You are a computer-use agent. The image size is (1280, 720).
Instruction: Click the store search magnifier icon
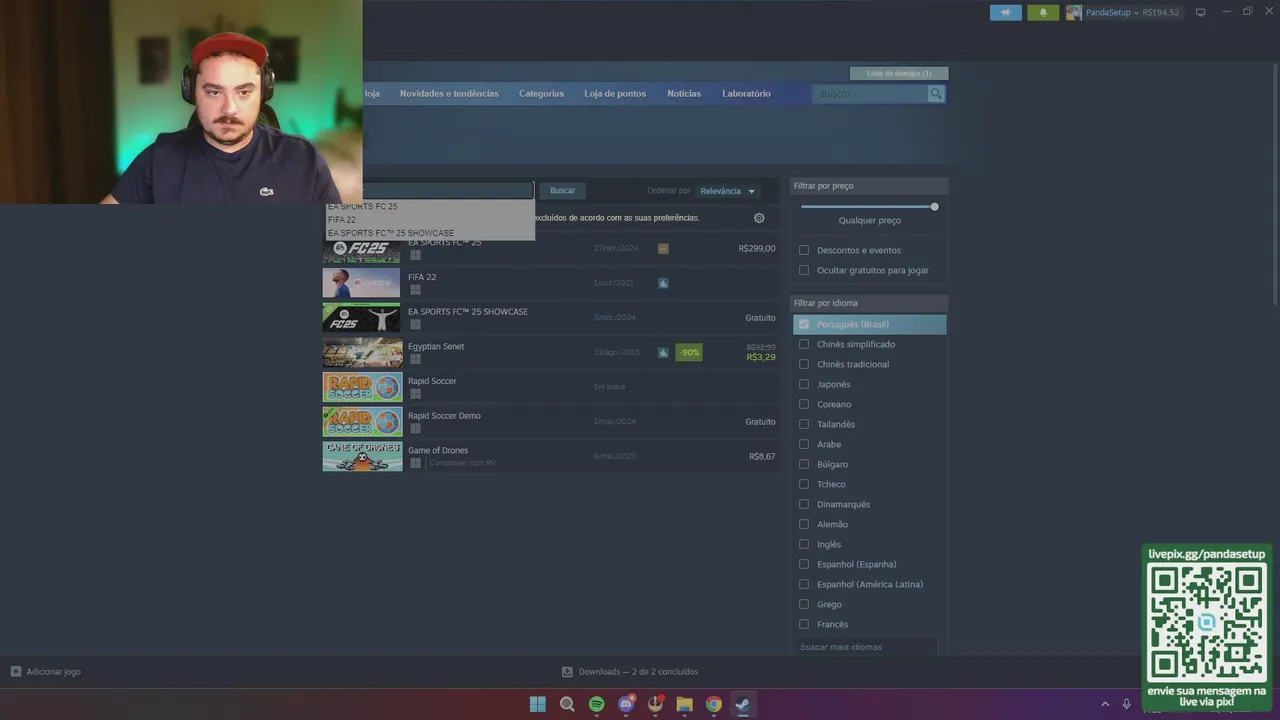point(936,94)
